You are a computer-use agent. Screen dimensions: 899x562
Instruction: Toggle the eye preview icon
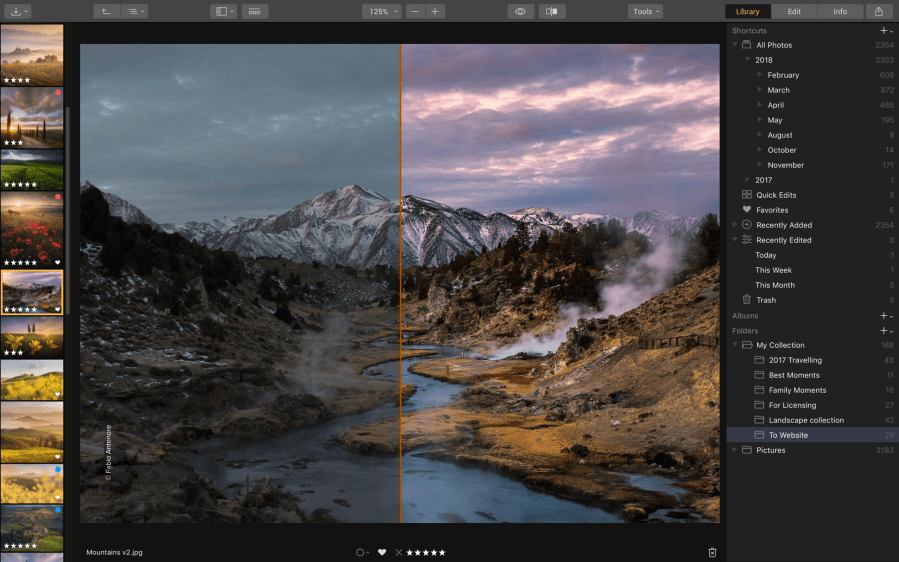(x=520, y=12)
